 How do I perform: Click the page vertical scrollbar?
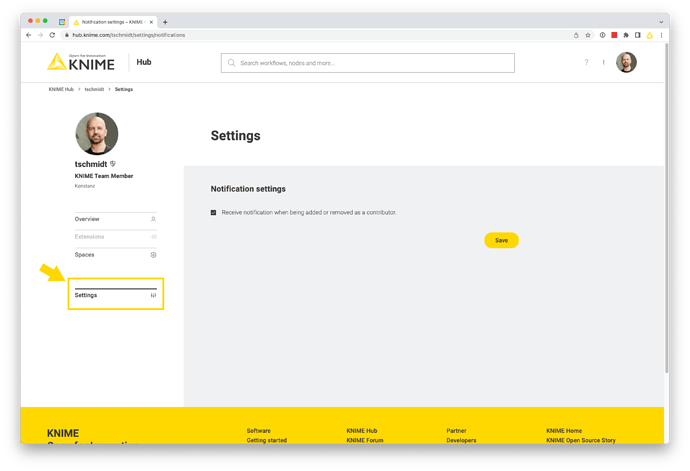pyautogui.click(x=667, y=207)
